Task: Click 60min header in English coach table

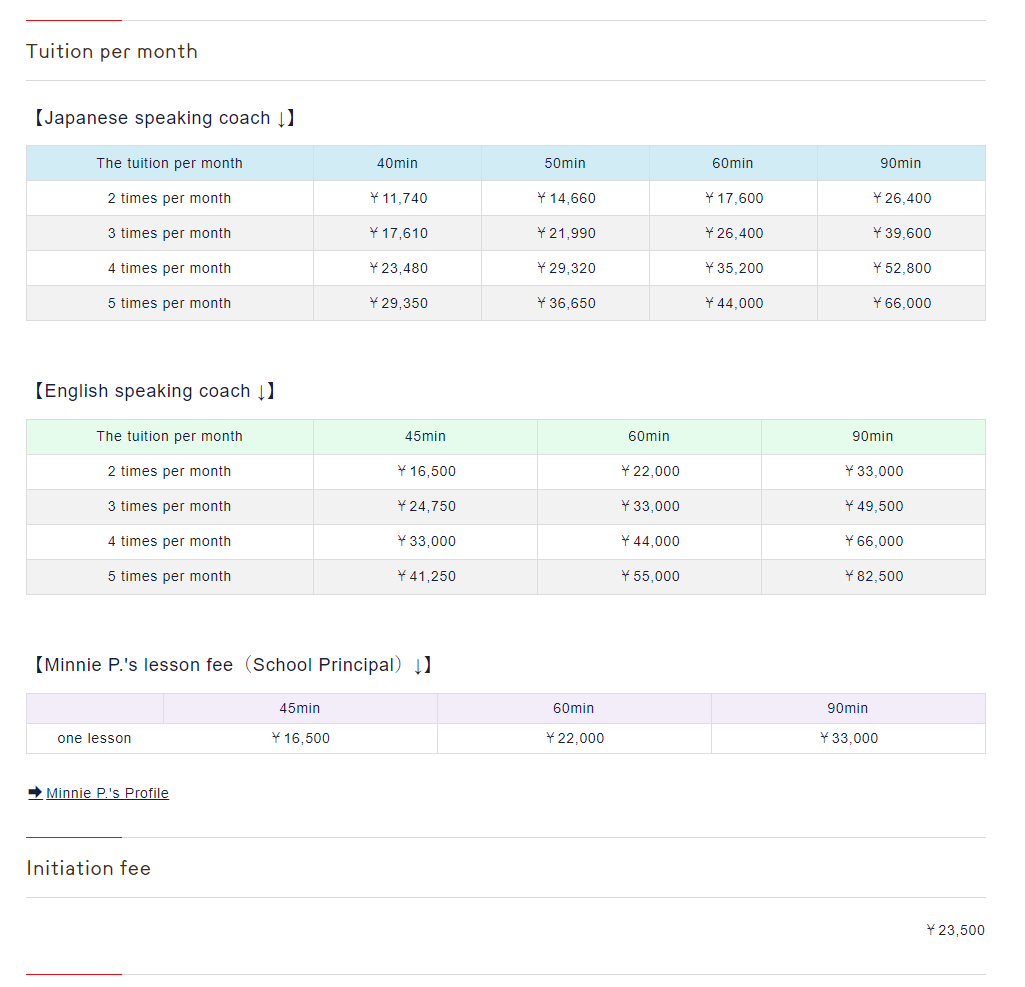Action: pos(649,437)
